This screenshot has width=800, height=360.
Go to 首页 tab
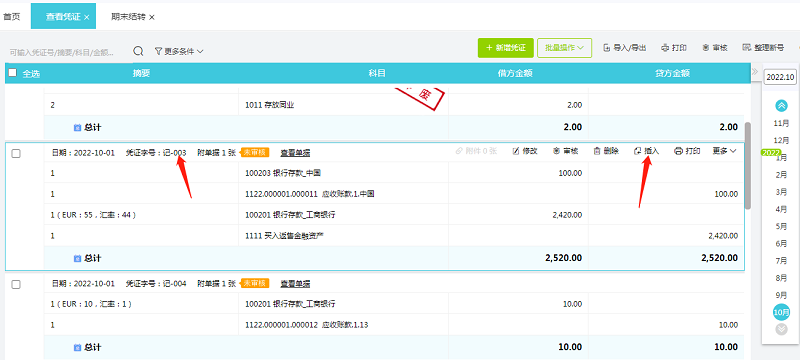pos(12,17)
